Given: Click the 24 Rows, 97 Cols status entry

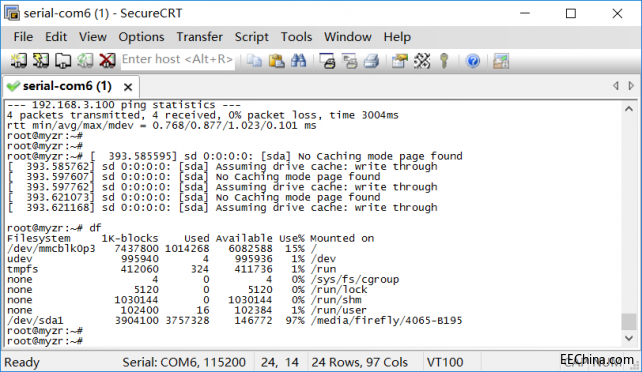Looking at the screenshot, I should (359, 362).
